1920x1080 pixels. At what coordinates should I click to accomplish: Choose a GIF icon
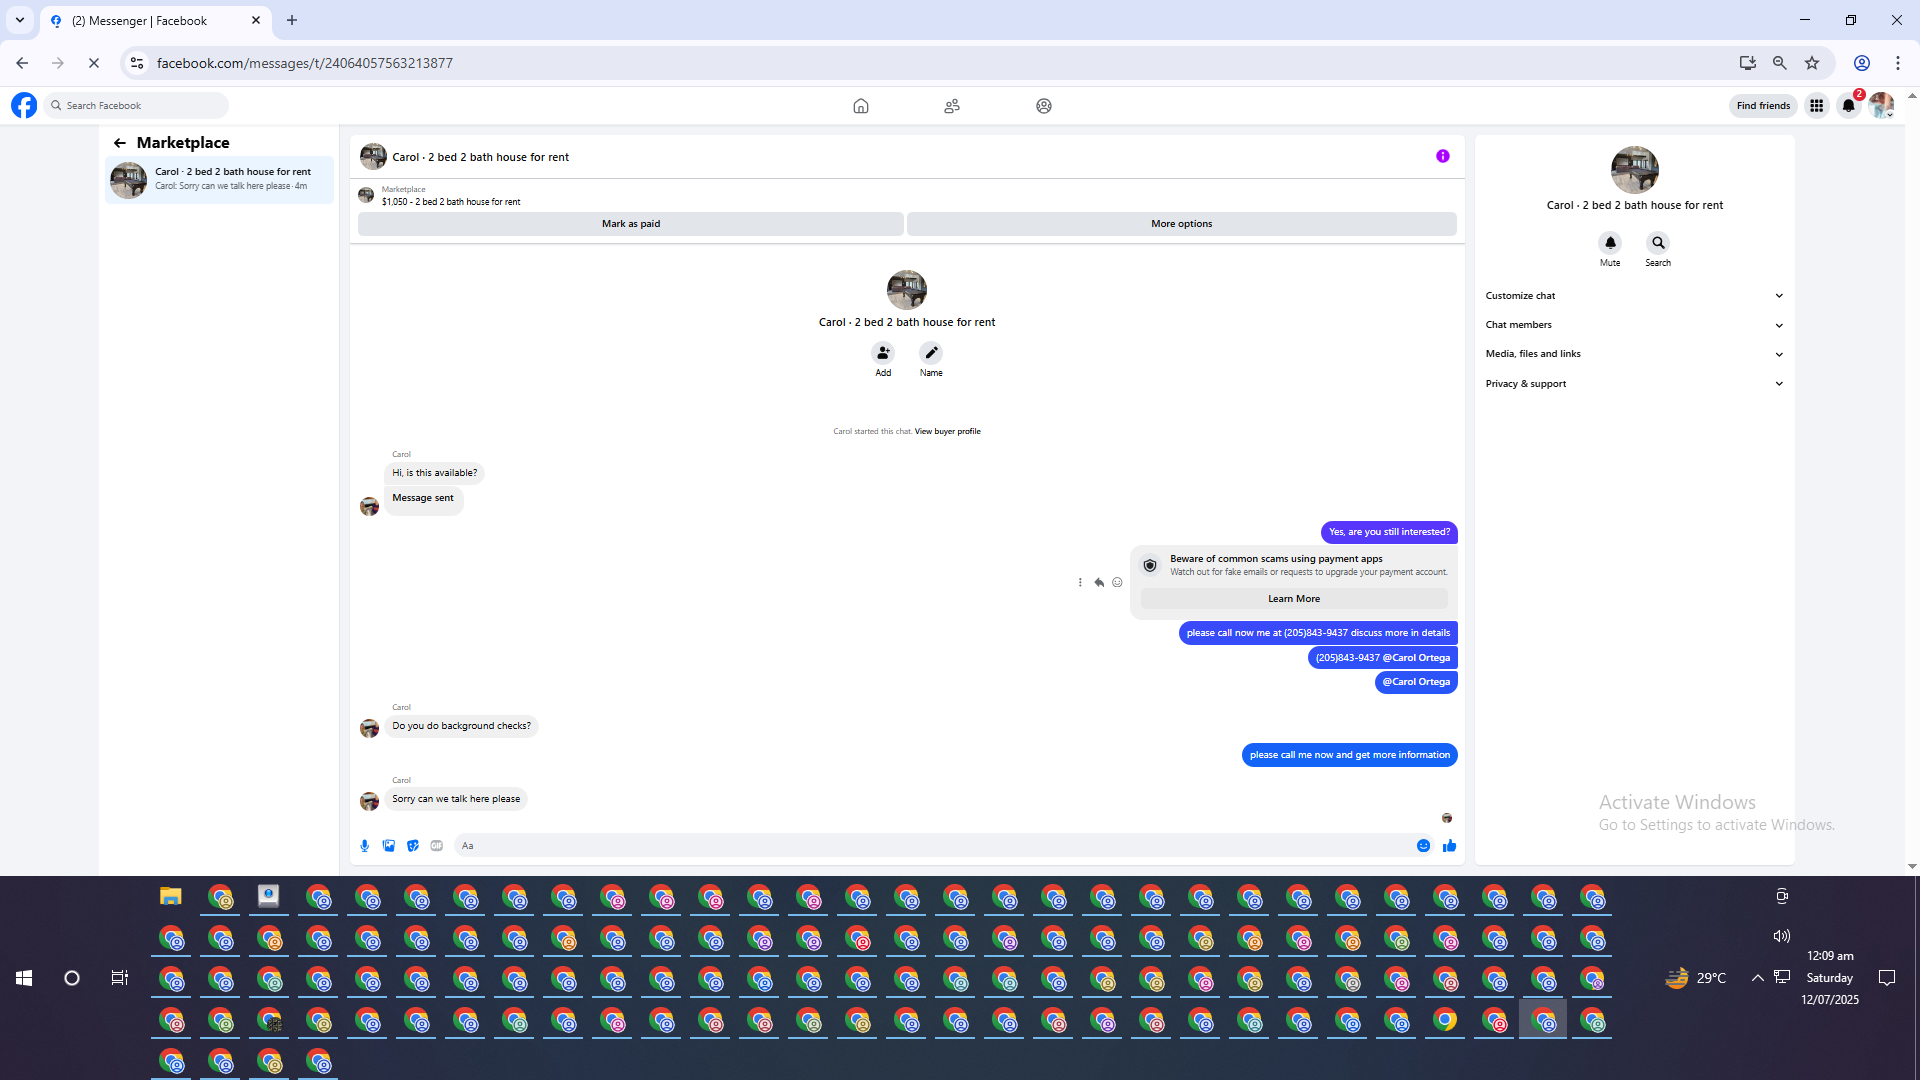point(437,846)
